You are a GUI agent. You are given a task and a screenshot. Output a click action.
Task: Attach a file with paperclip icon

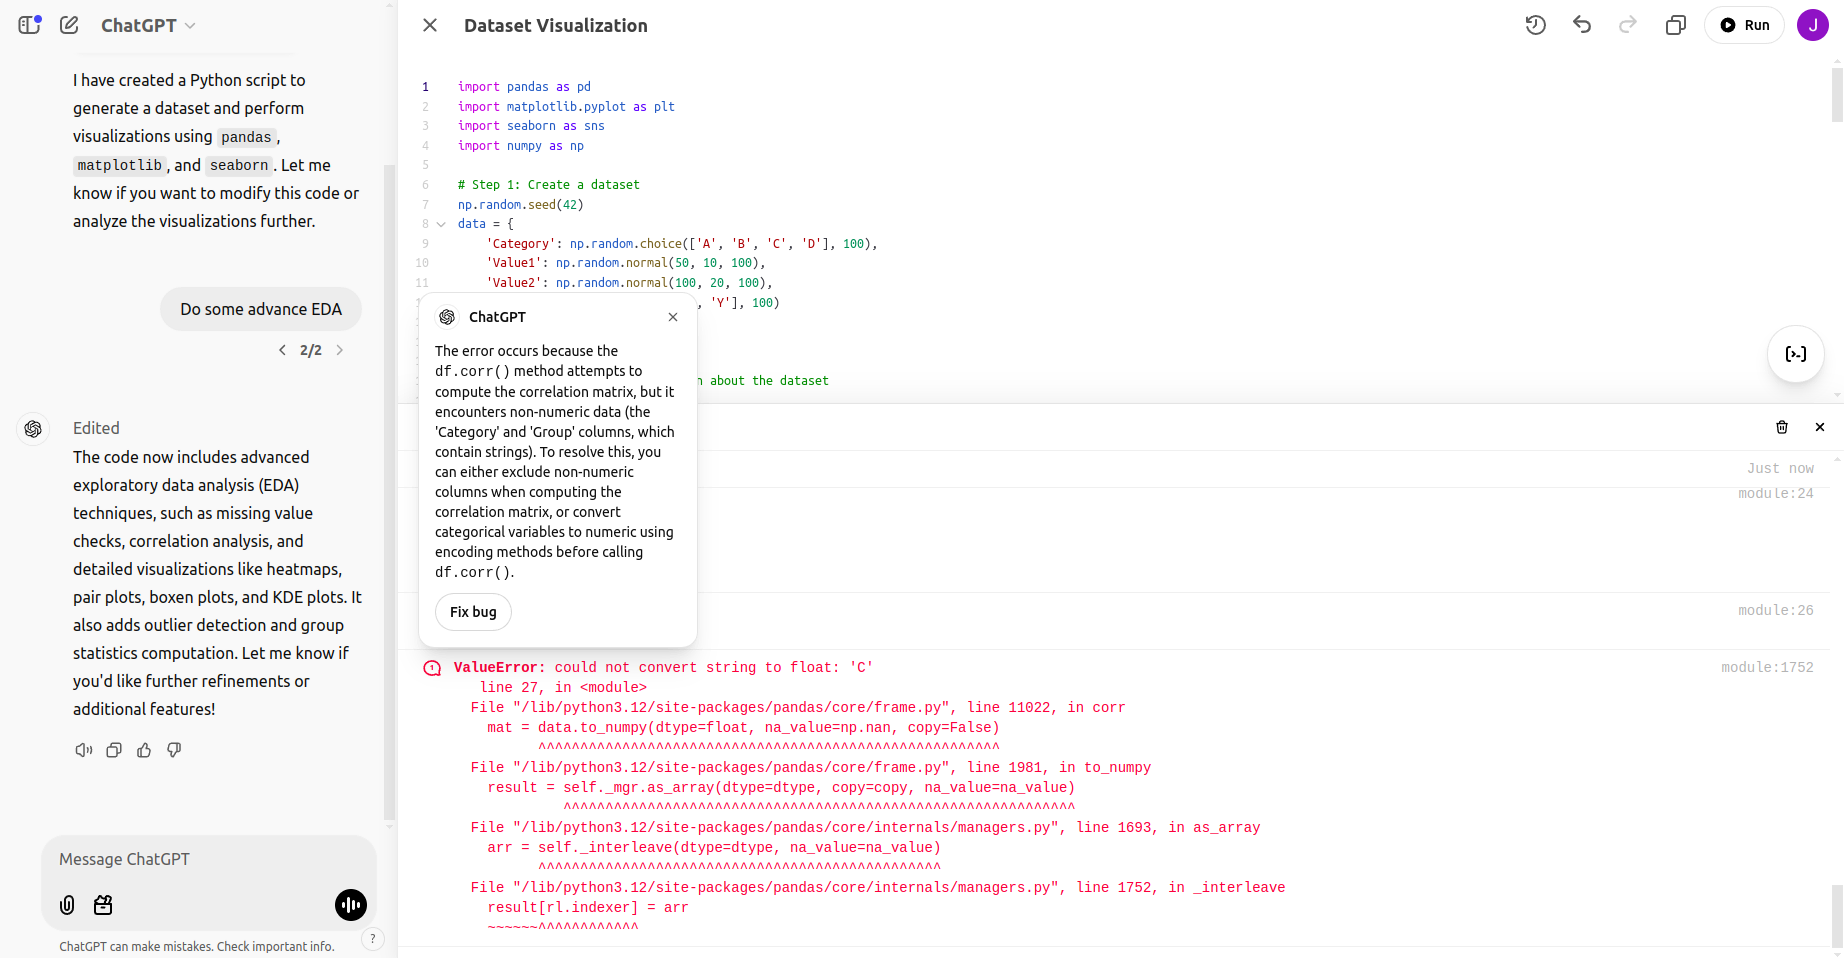point(67,905)
